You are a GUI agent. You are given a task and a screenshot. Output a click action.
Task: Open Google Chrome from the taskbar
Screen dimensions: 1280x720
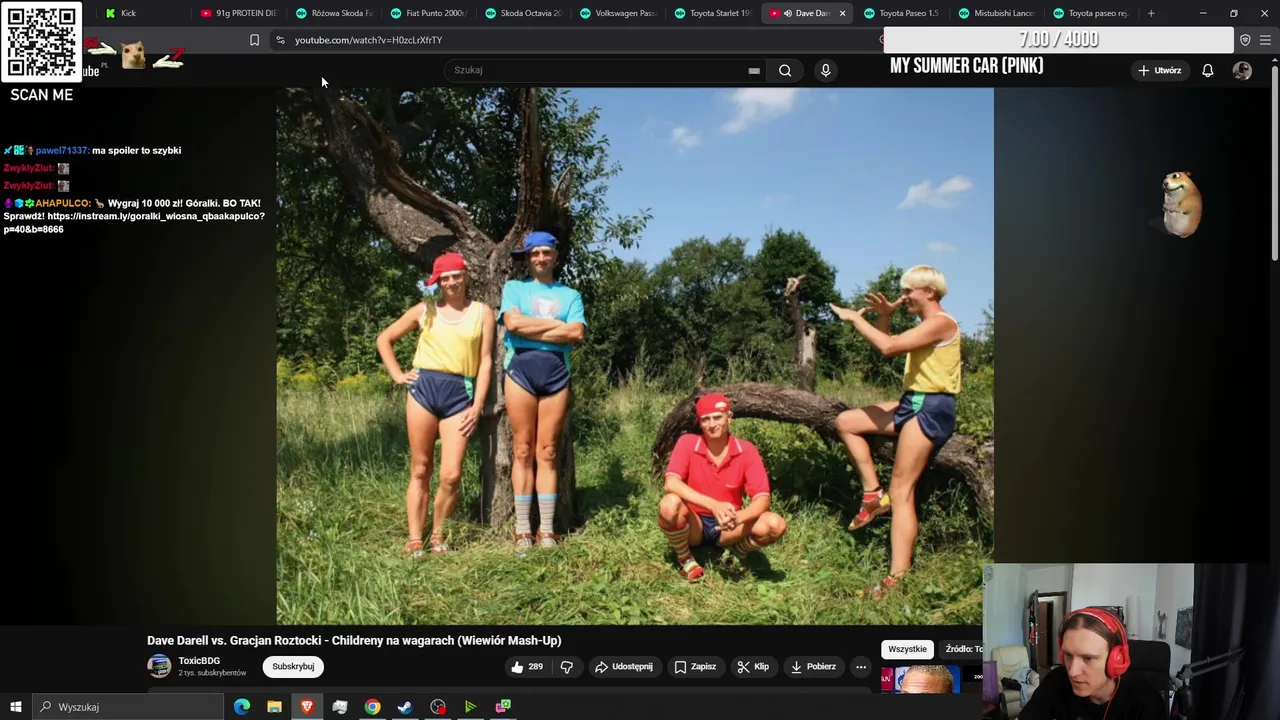[x=372, y=707]
